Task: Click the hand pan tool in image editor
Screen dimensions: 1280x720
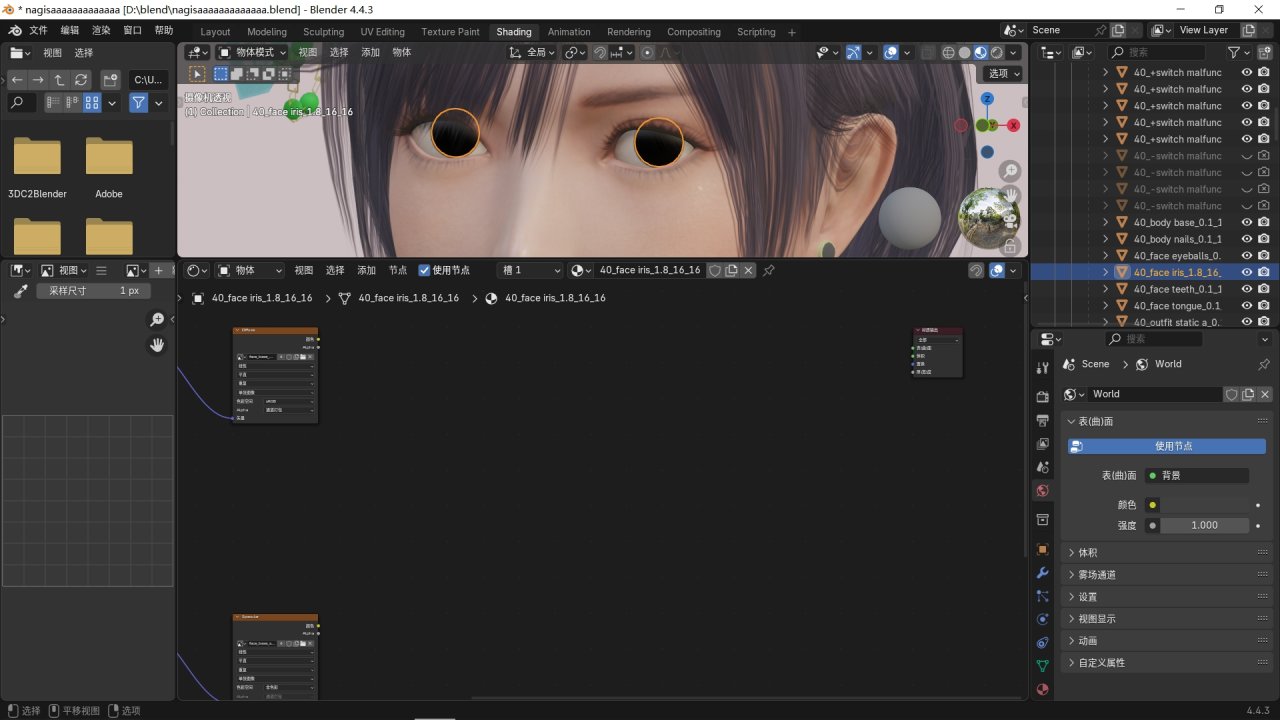Action: 157,345
